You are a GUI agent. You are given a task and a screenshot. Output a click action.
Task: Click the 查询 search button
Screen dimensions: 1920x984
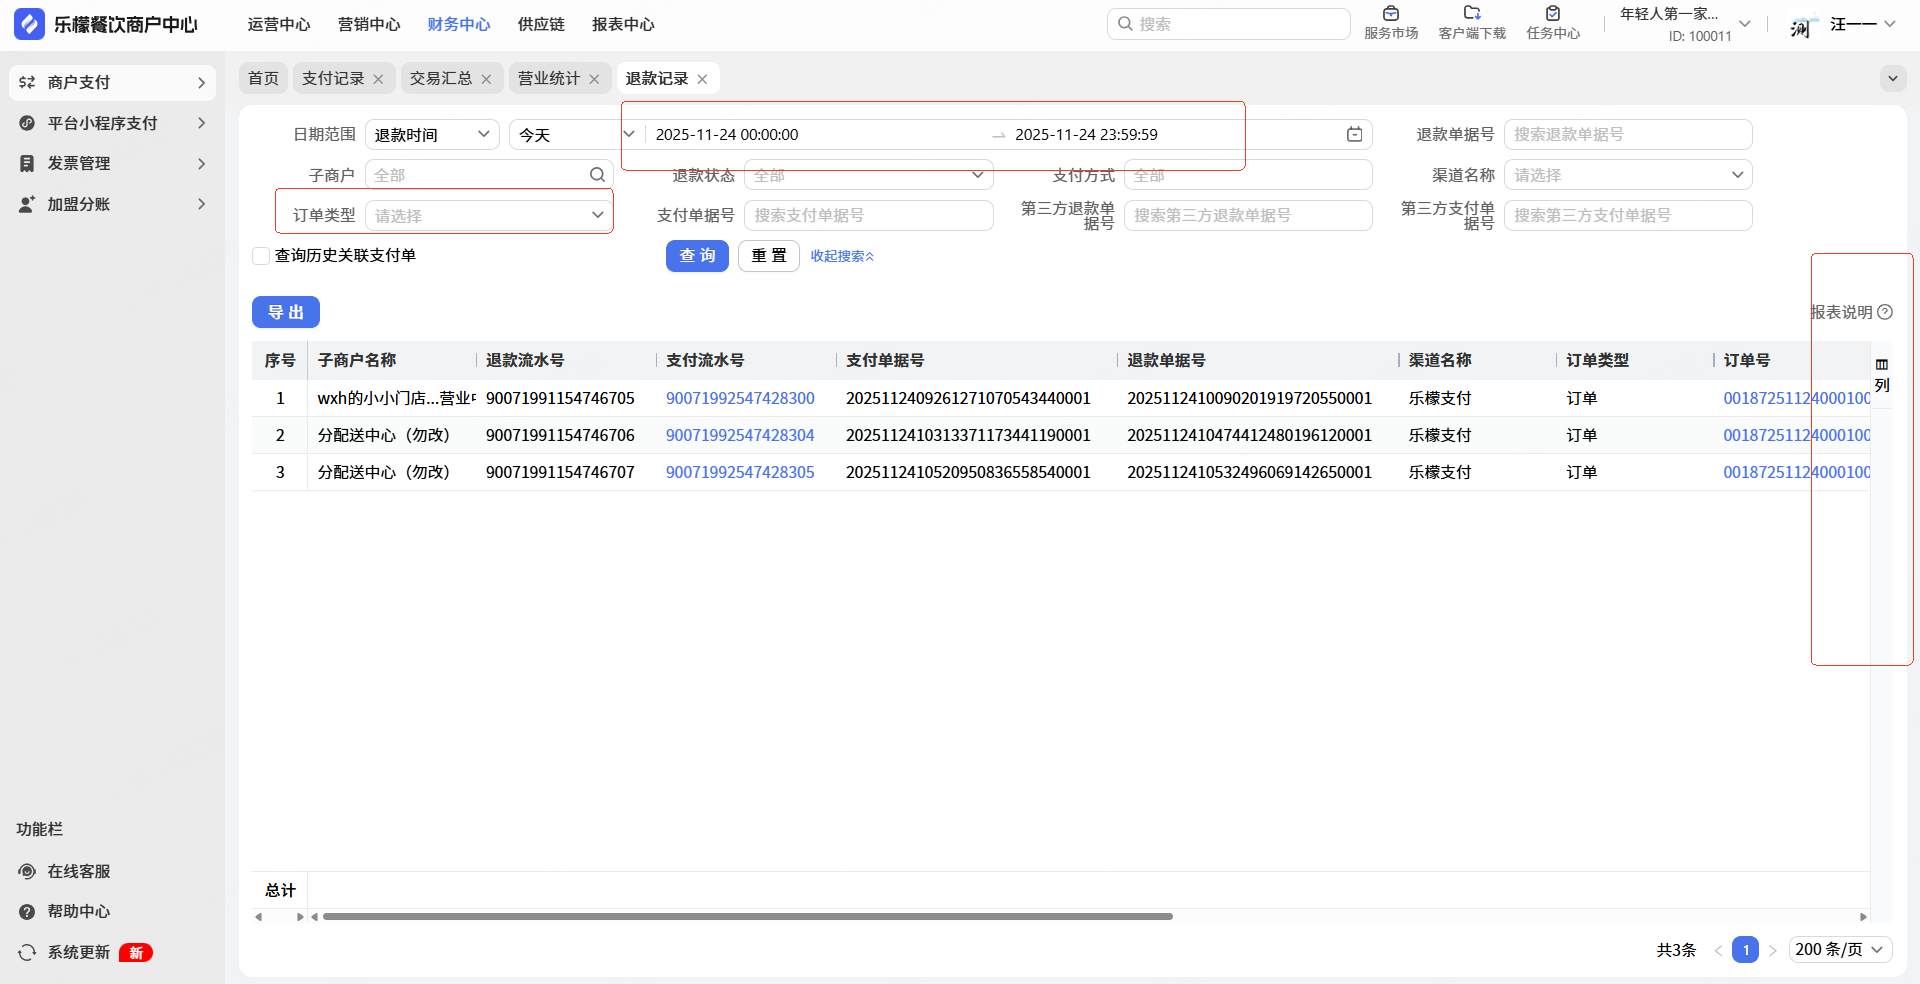coord(697,256)
